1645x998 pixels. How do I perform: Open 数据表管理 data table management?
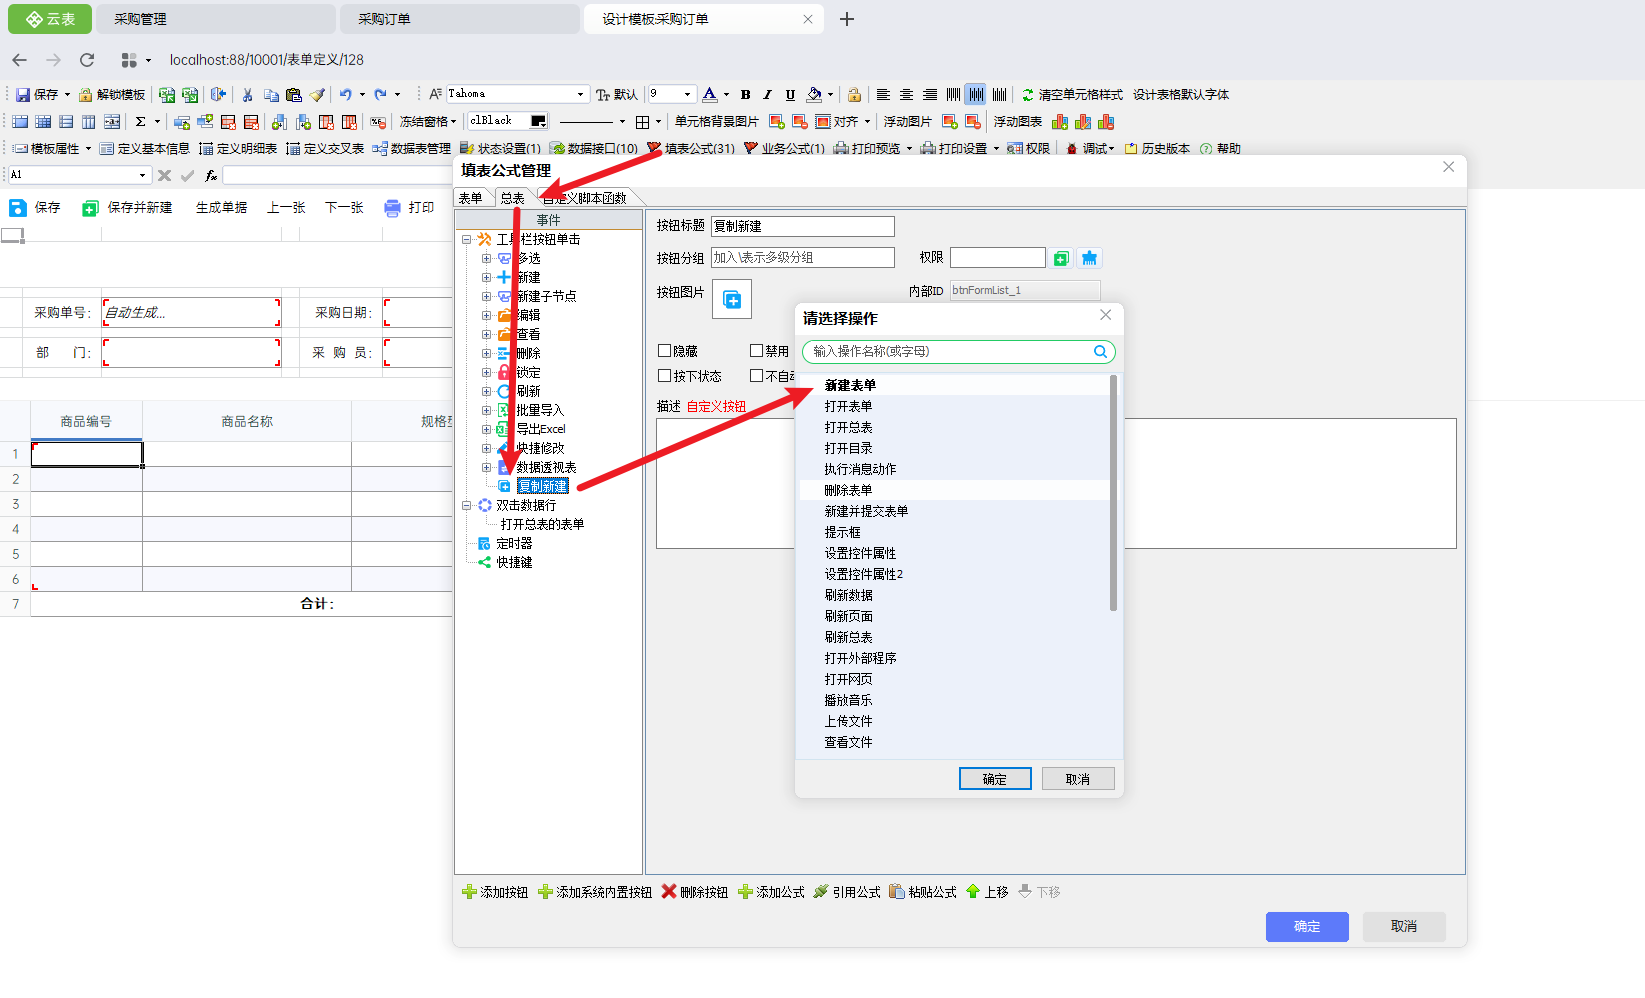click(412, 149)
